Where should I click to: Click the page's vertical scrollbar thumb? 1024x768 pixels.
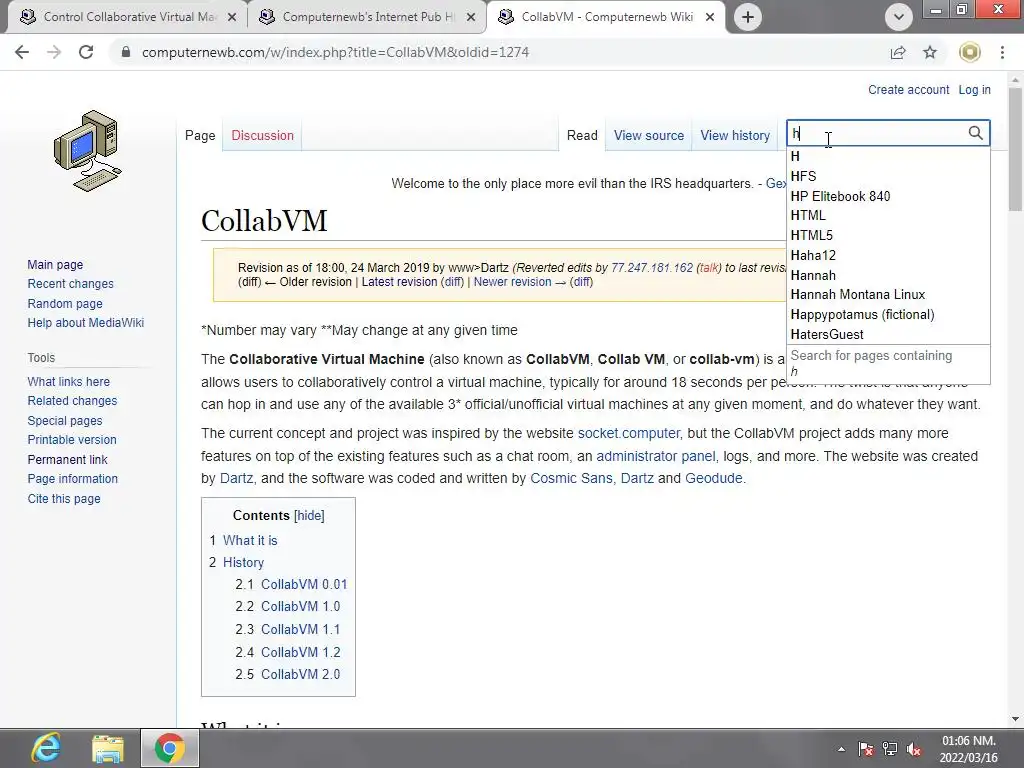click(x=1015, y=149)
